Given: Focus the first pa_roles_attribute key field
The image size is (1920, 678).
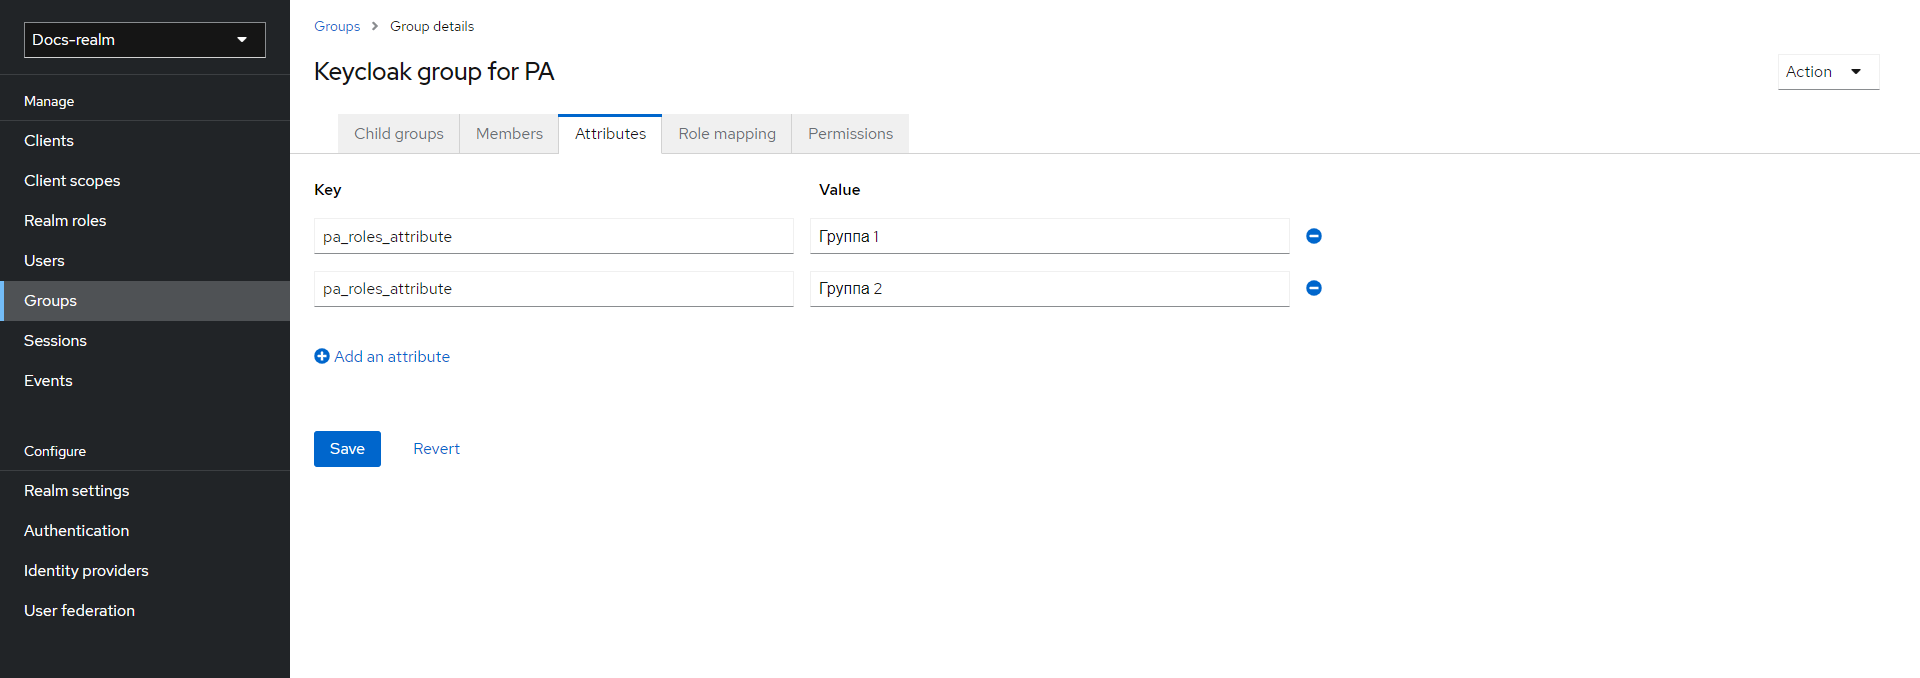Looking at the screenshot, I should pos(553,236).
